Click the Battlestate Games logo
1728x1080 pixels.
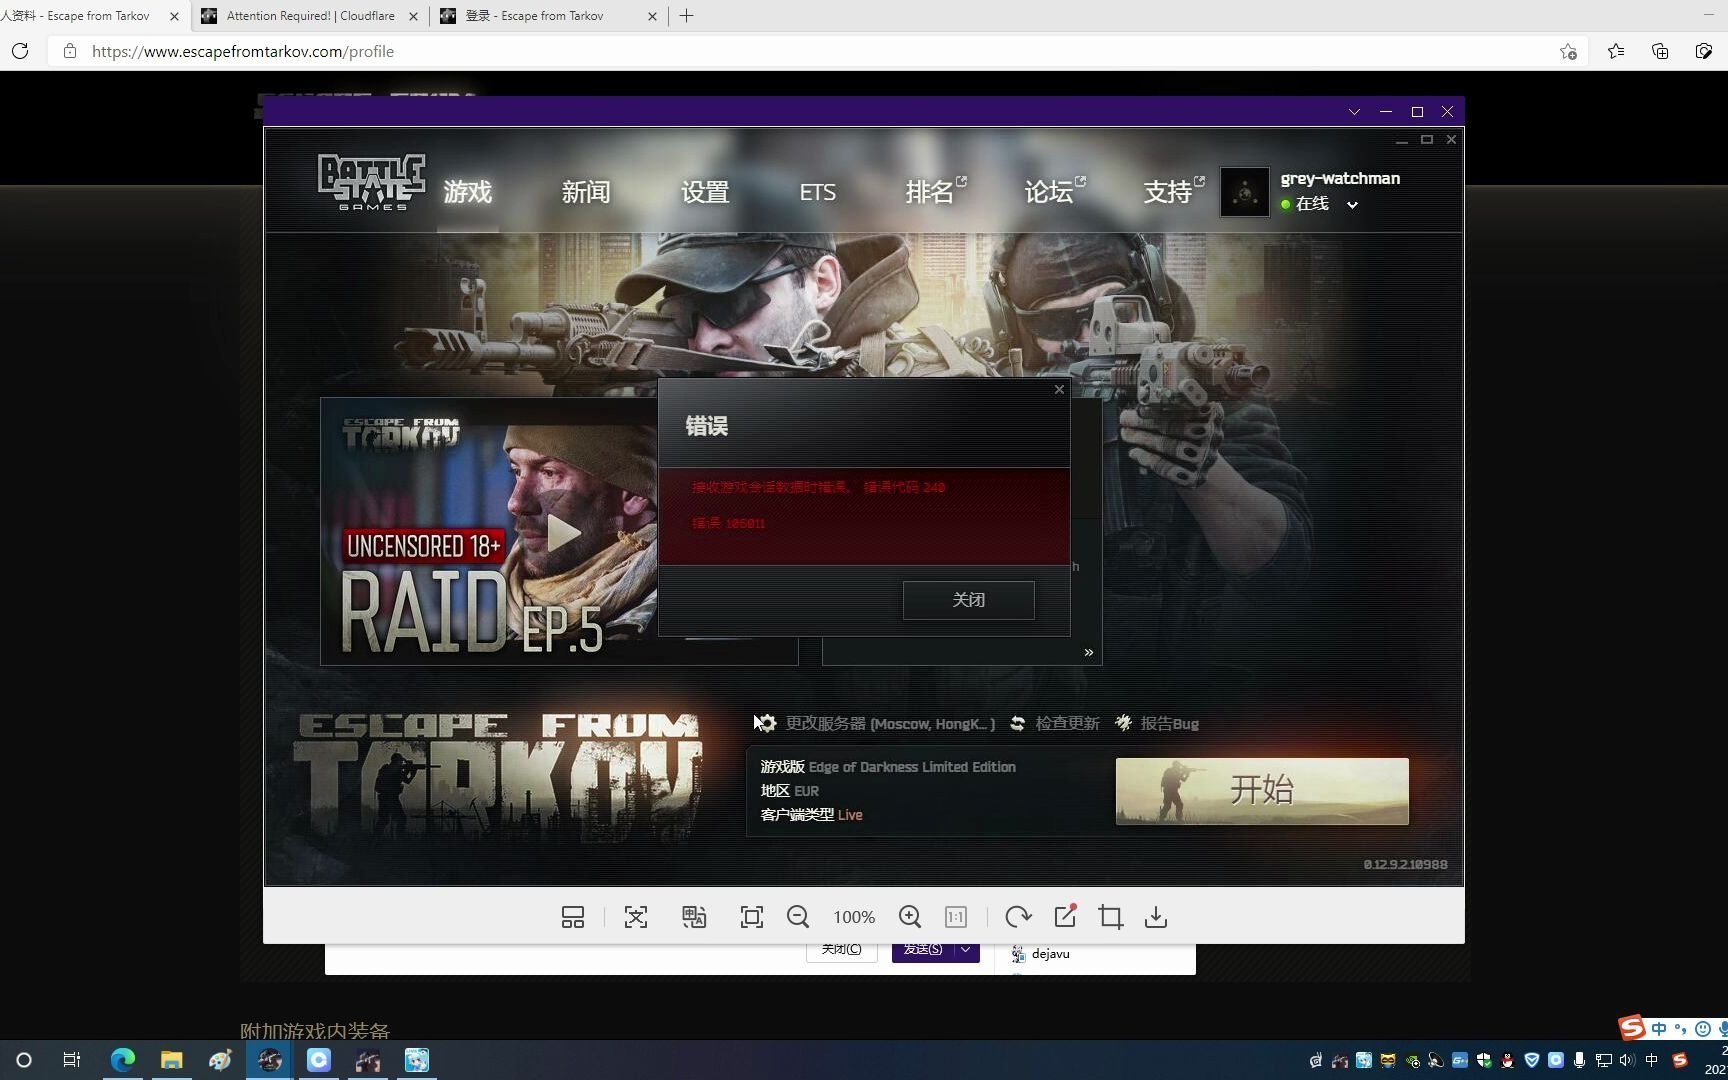[371, 182]
